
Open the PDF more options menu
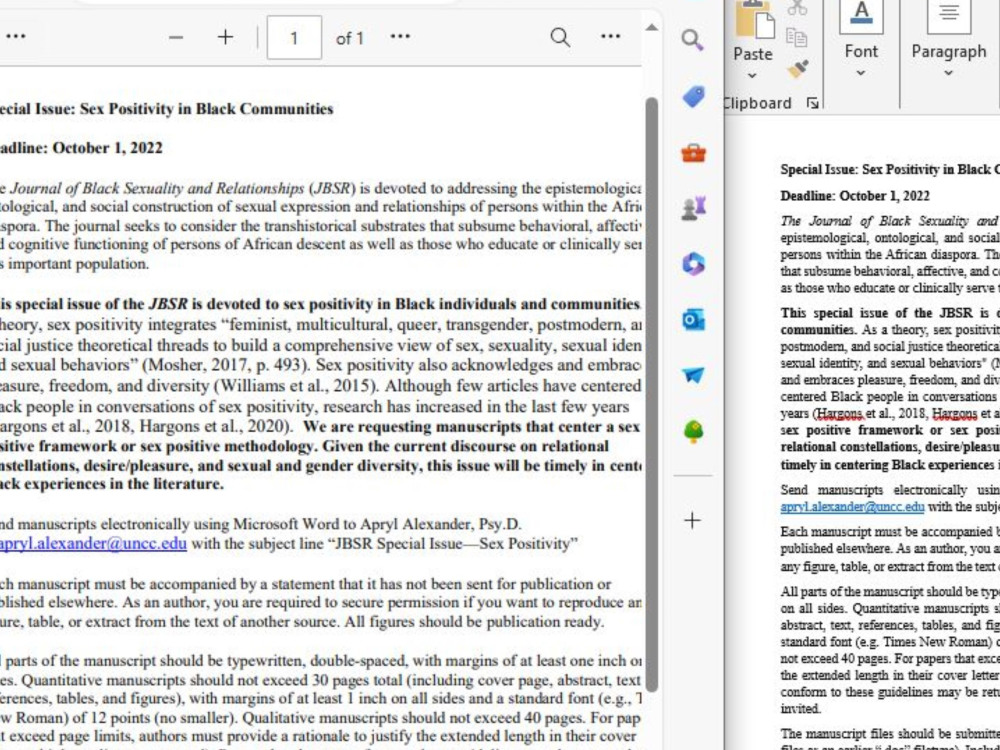pos(610,37)
